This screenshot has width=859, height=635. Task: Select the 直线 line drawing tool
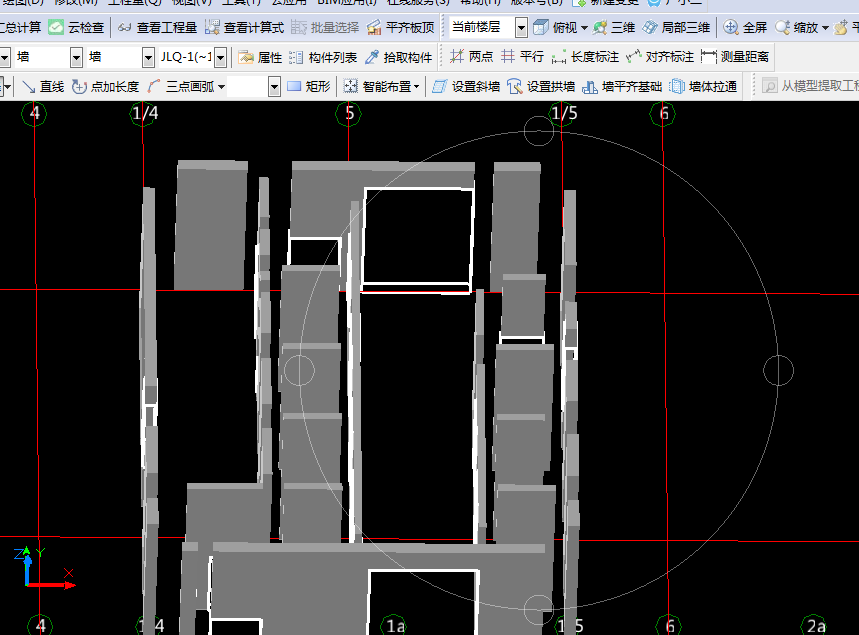pos(43,87)
